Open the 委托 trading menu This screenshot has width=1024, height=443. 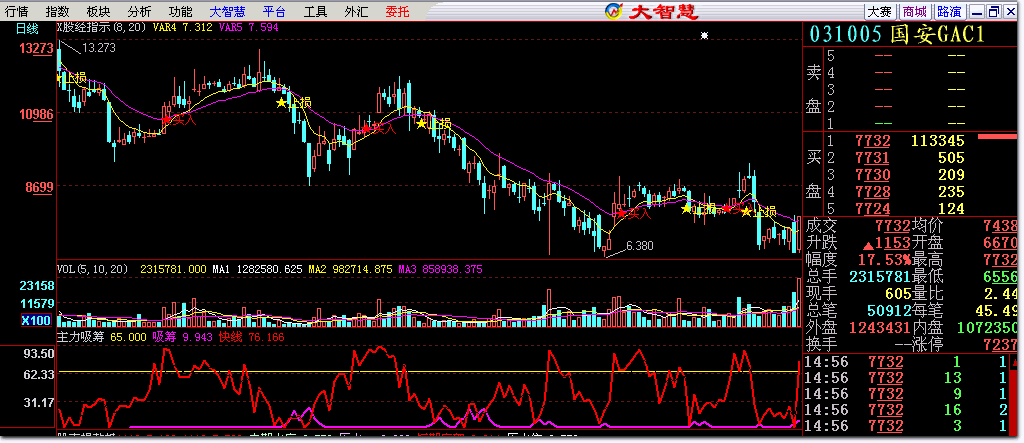tap(397, 11)
